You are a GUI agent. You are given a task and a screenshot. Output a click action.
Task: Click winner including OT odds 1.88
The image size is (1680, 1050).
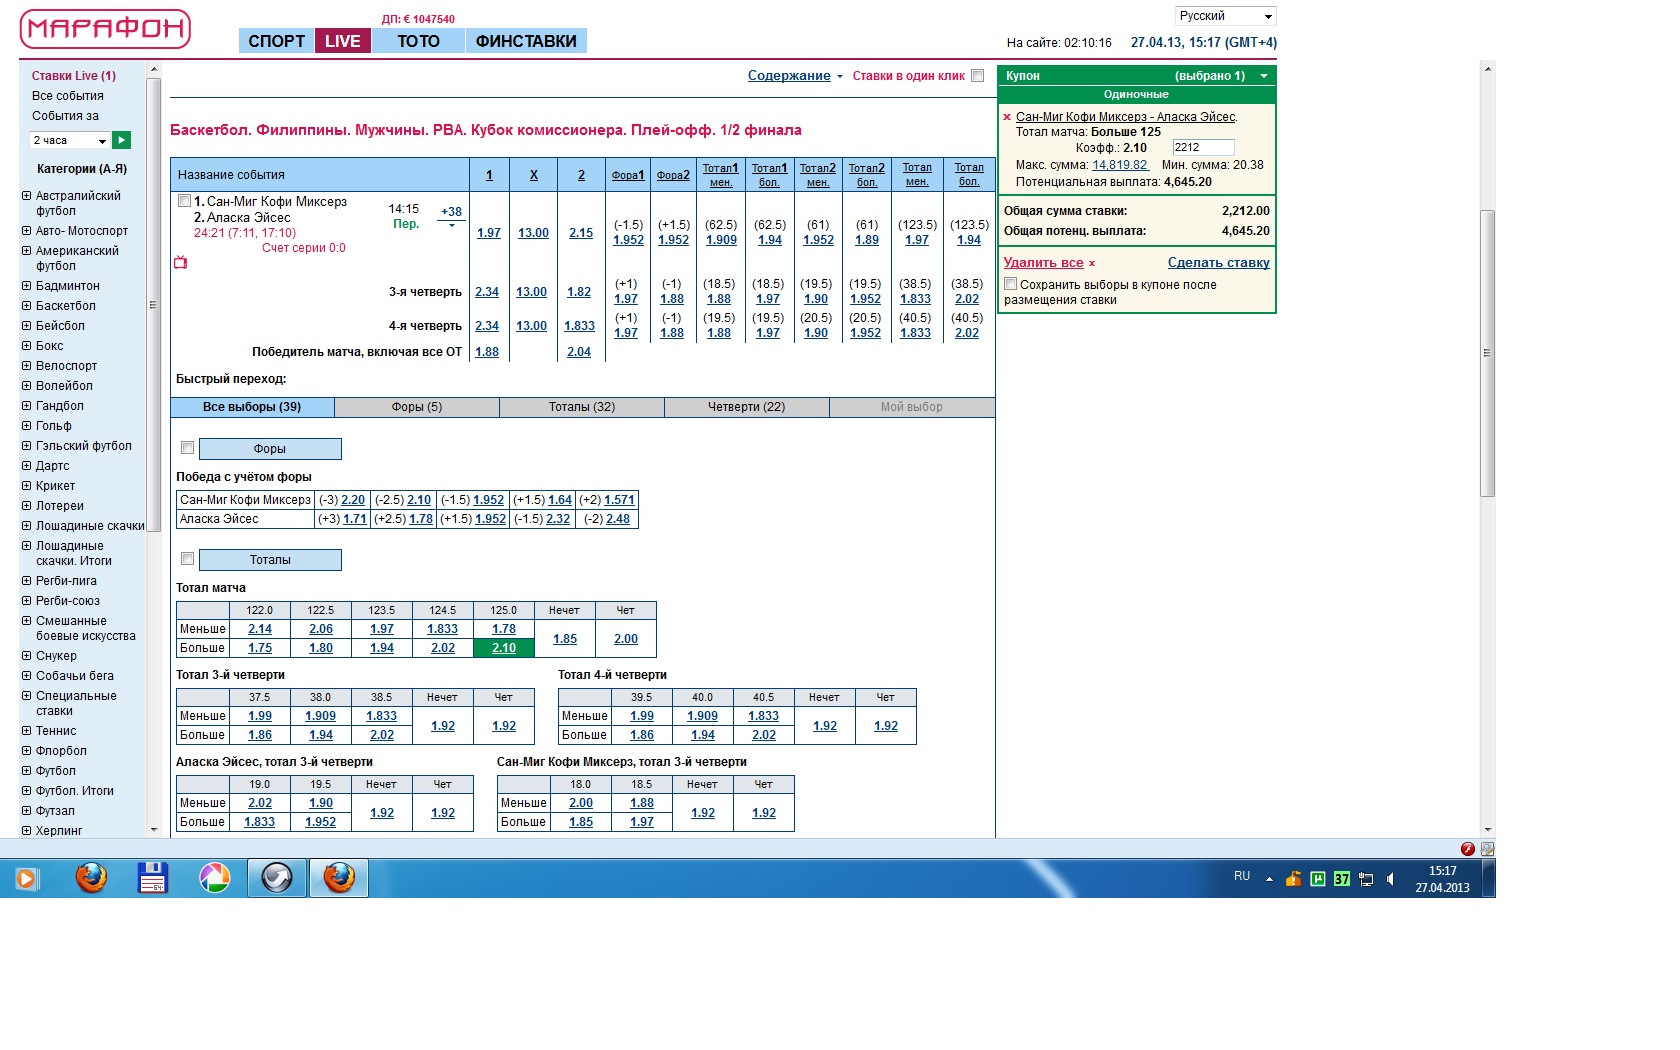pos(487,352)
